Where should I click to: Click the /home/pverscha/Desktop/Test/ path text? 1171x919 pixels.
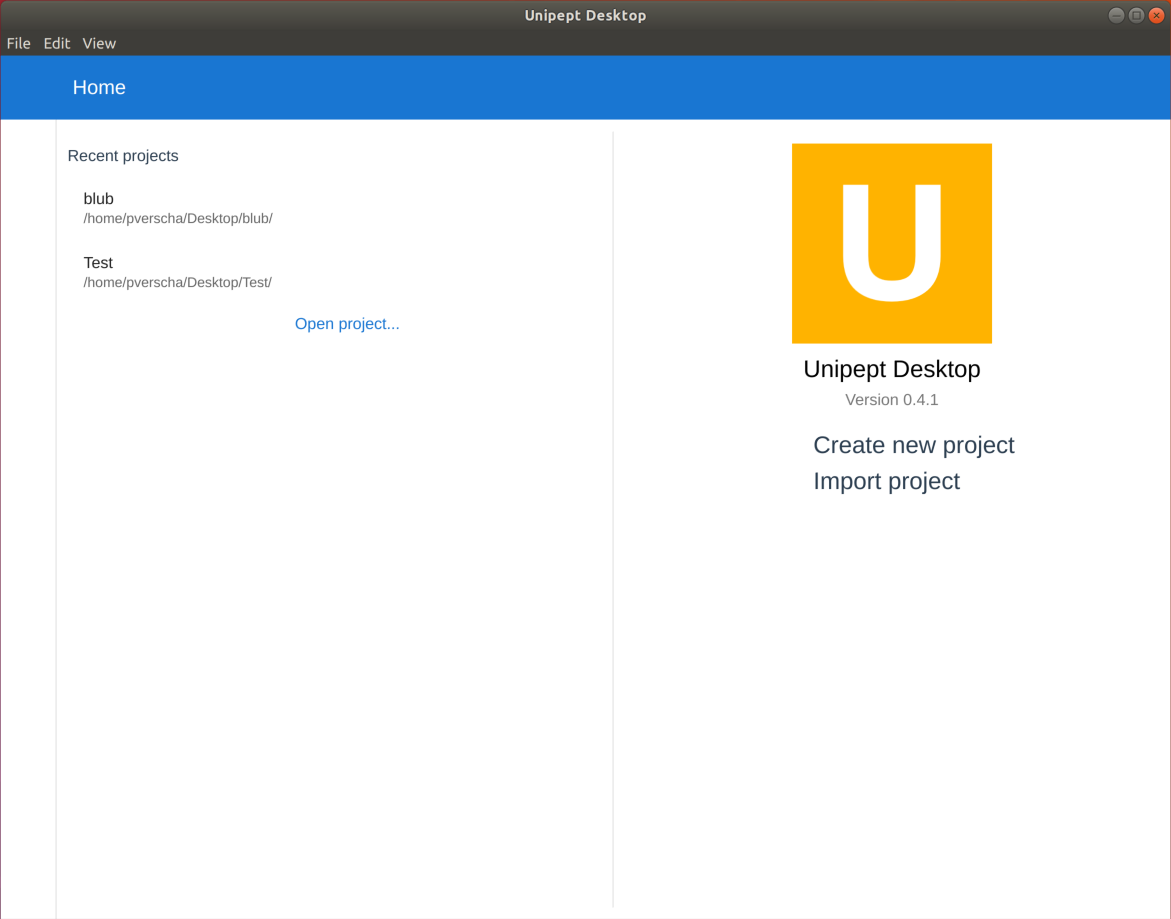(178, 283)
